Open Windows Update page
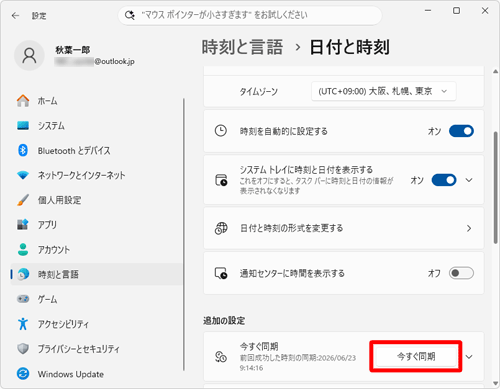This screenshot has height=389, width=500. 97,374
